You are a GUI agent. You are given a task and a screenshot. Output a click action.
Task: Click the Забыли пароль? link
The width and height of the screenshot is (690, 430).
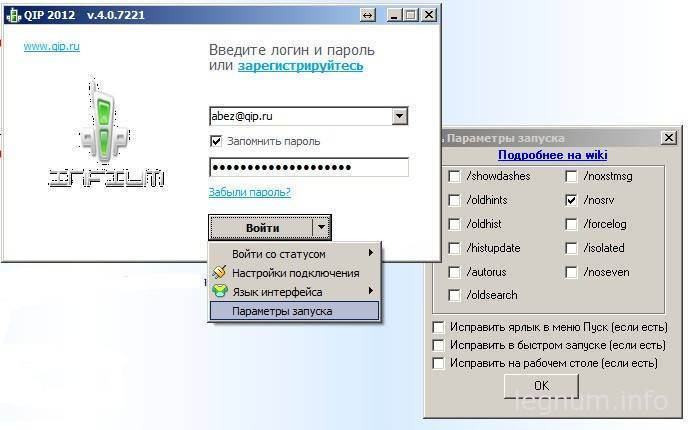[x=250, y=192]
